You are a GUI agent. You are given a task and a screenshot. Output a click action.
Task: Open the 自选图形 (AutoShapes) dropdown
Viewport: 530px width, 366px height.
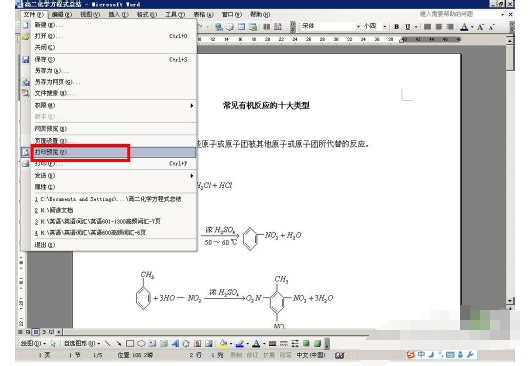pyautogui.click(x=82, y=343)
